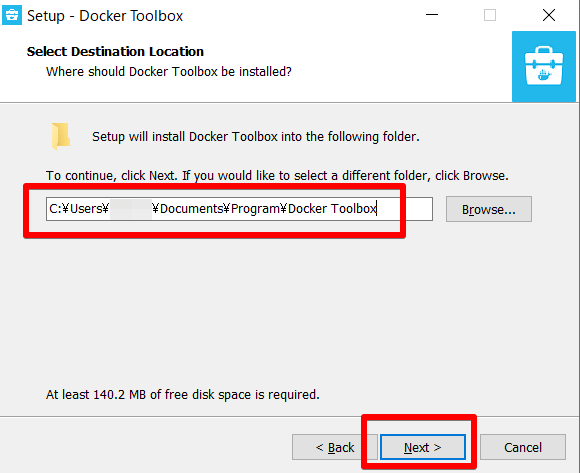
Task: Place cursor on 'Documents' in the path
Action: [192, 209]
